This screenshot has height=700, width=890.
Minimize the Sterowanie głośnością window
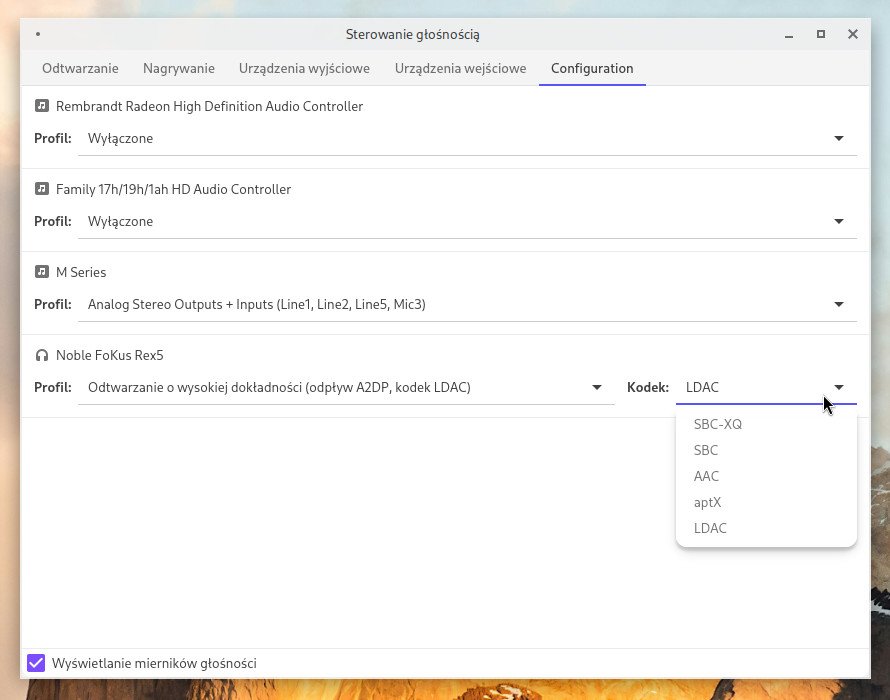point(789,35)
